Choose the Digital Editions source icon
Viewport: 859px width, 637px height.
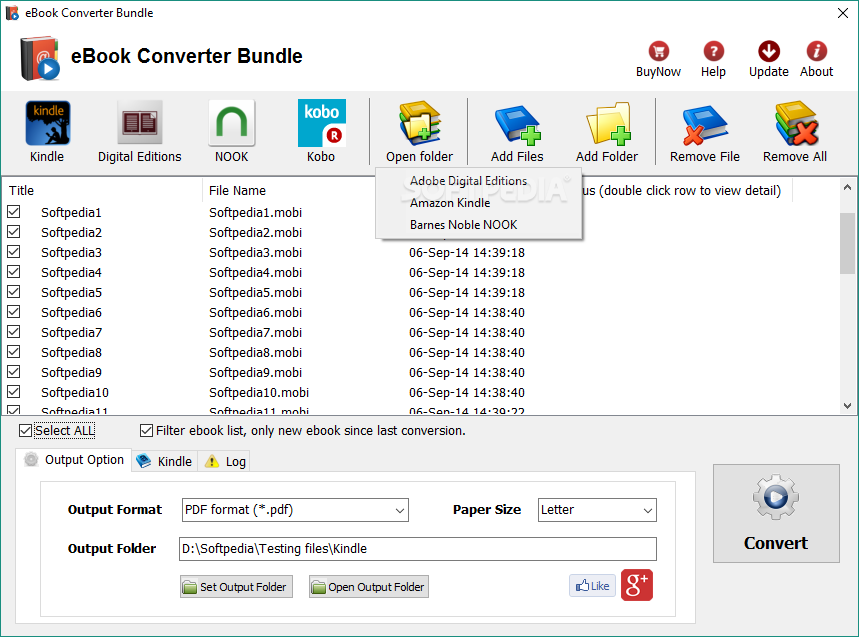140,122
